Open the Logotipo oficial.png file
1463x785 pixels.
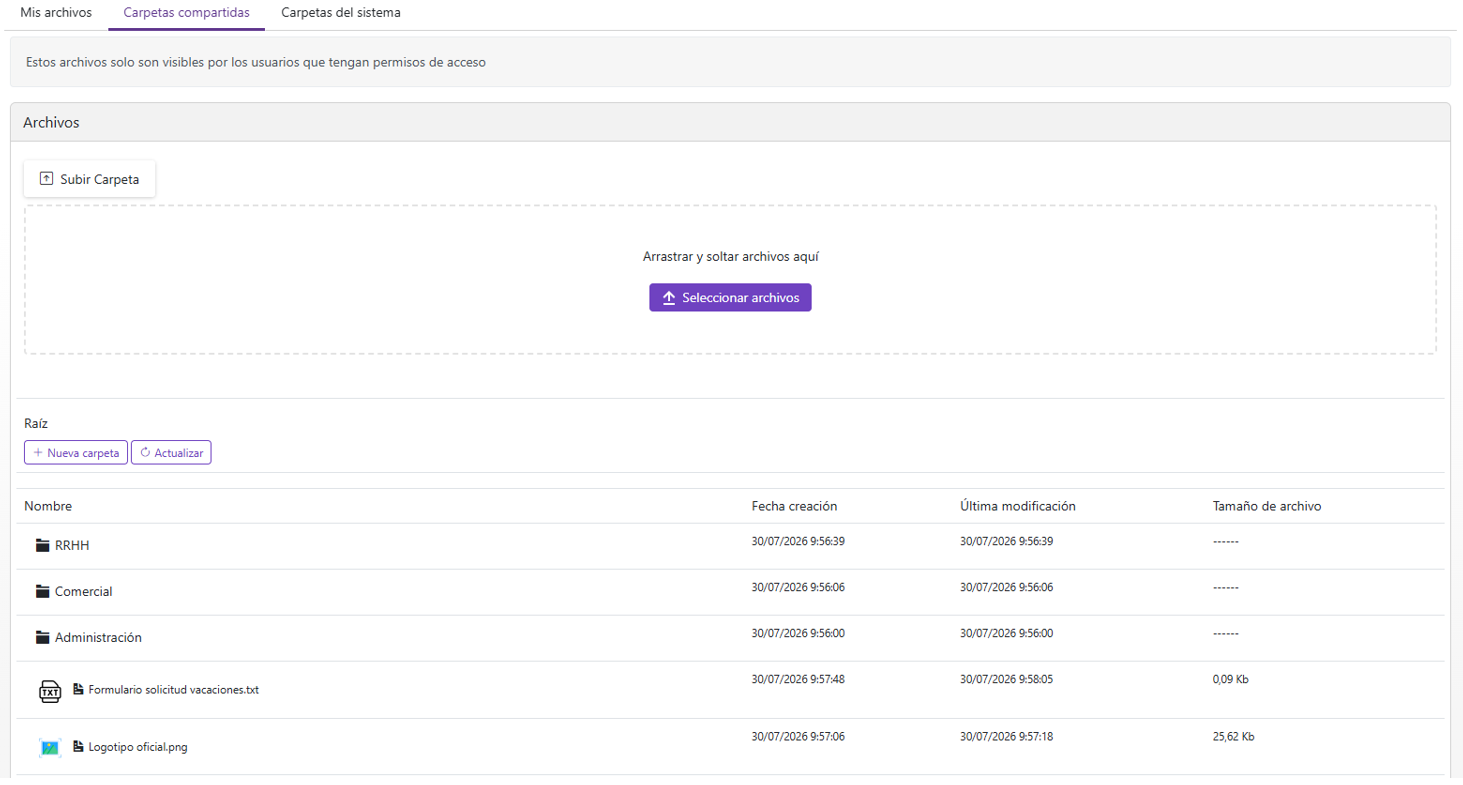pyautogui.click(x=138, y=747)
